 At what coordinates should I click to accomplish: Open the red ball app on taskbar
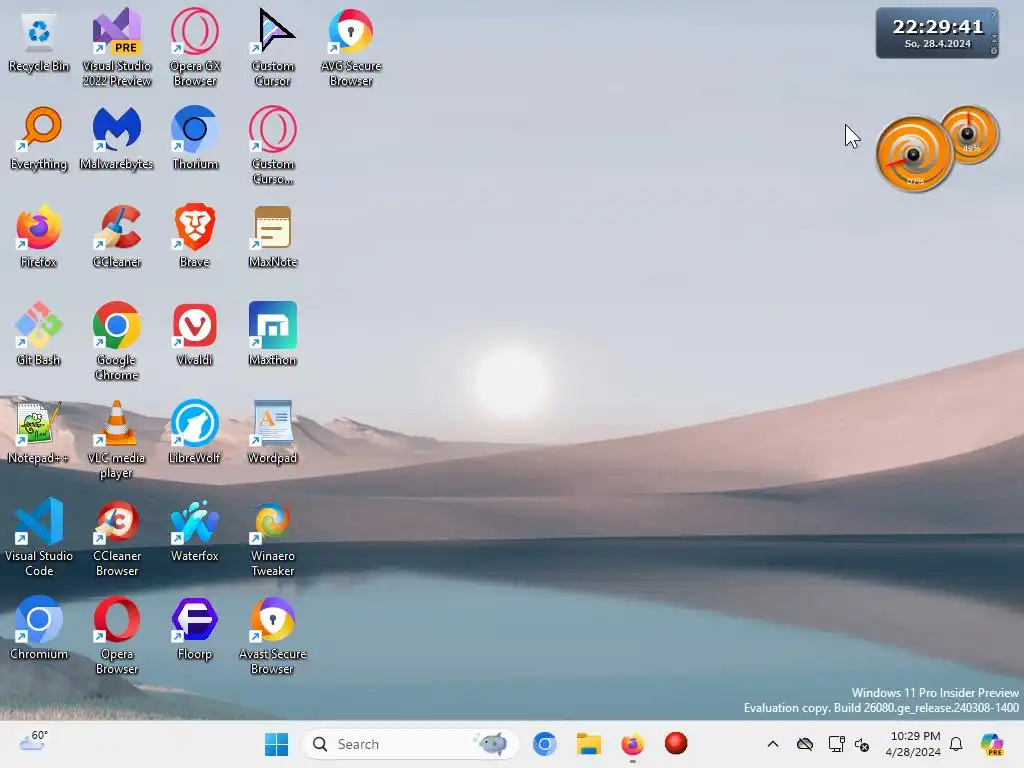[676, 743]
